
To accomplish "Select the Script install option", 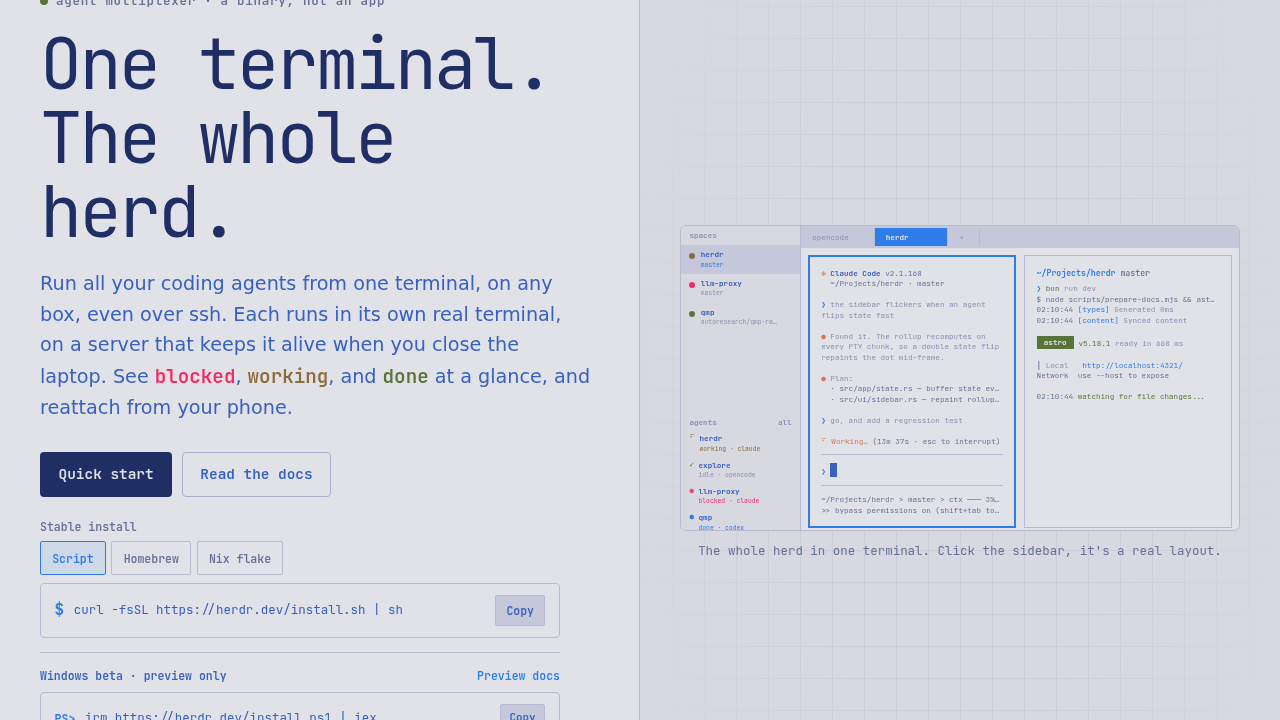I will pyautogui.click(x=73, y=558).
